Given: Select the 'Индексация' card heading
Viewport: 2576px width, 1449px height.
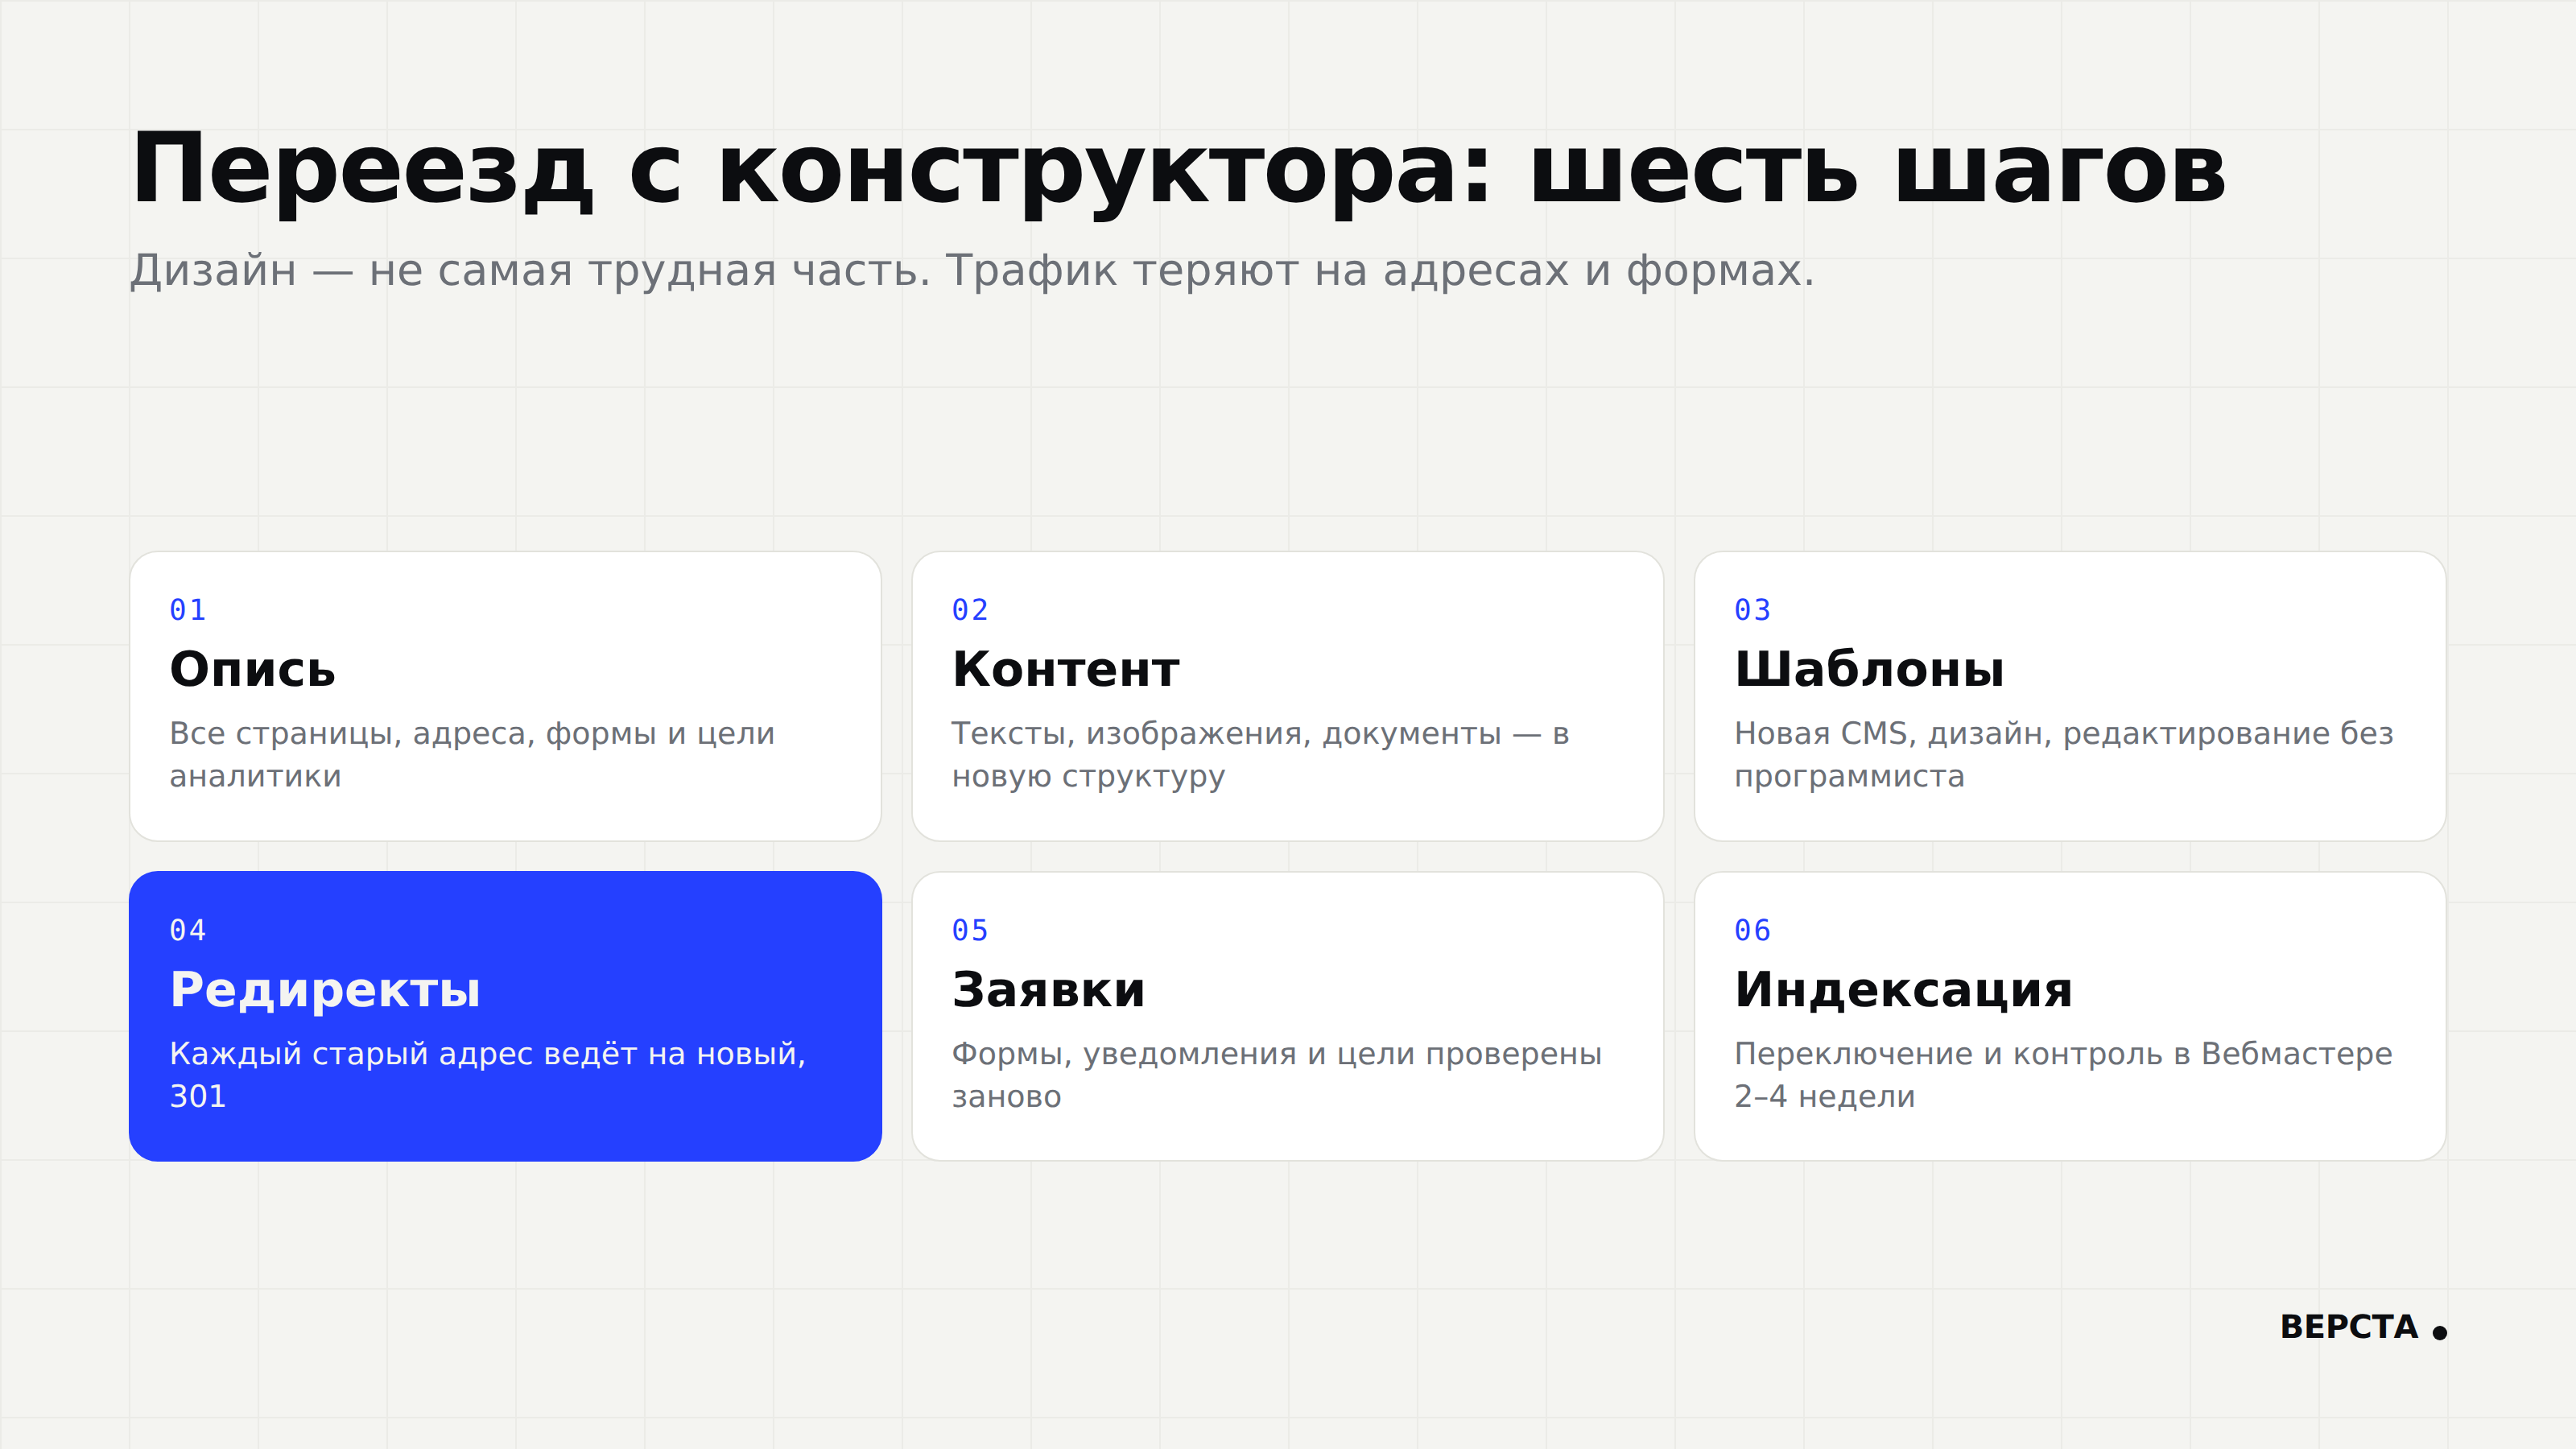Looking at the screenshot, I should (1903, 989).
